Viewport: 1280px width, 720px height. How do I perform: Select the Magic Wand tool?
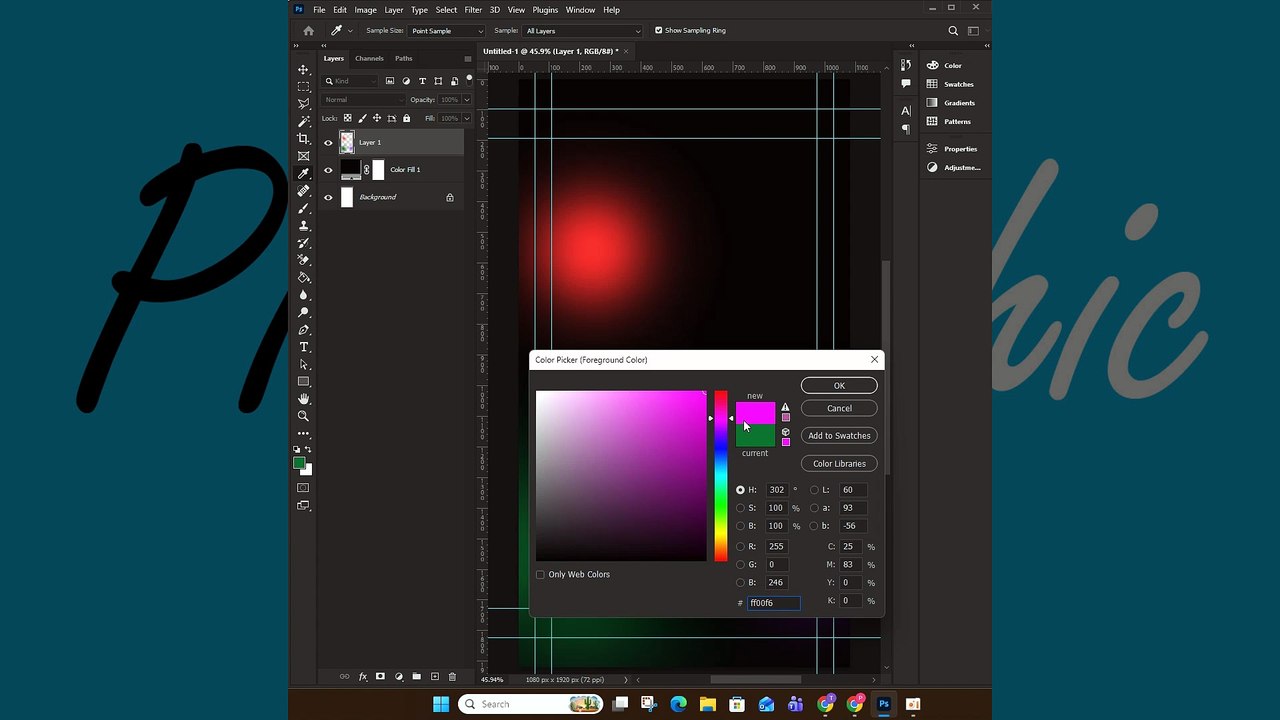[x=303, y=121]
